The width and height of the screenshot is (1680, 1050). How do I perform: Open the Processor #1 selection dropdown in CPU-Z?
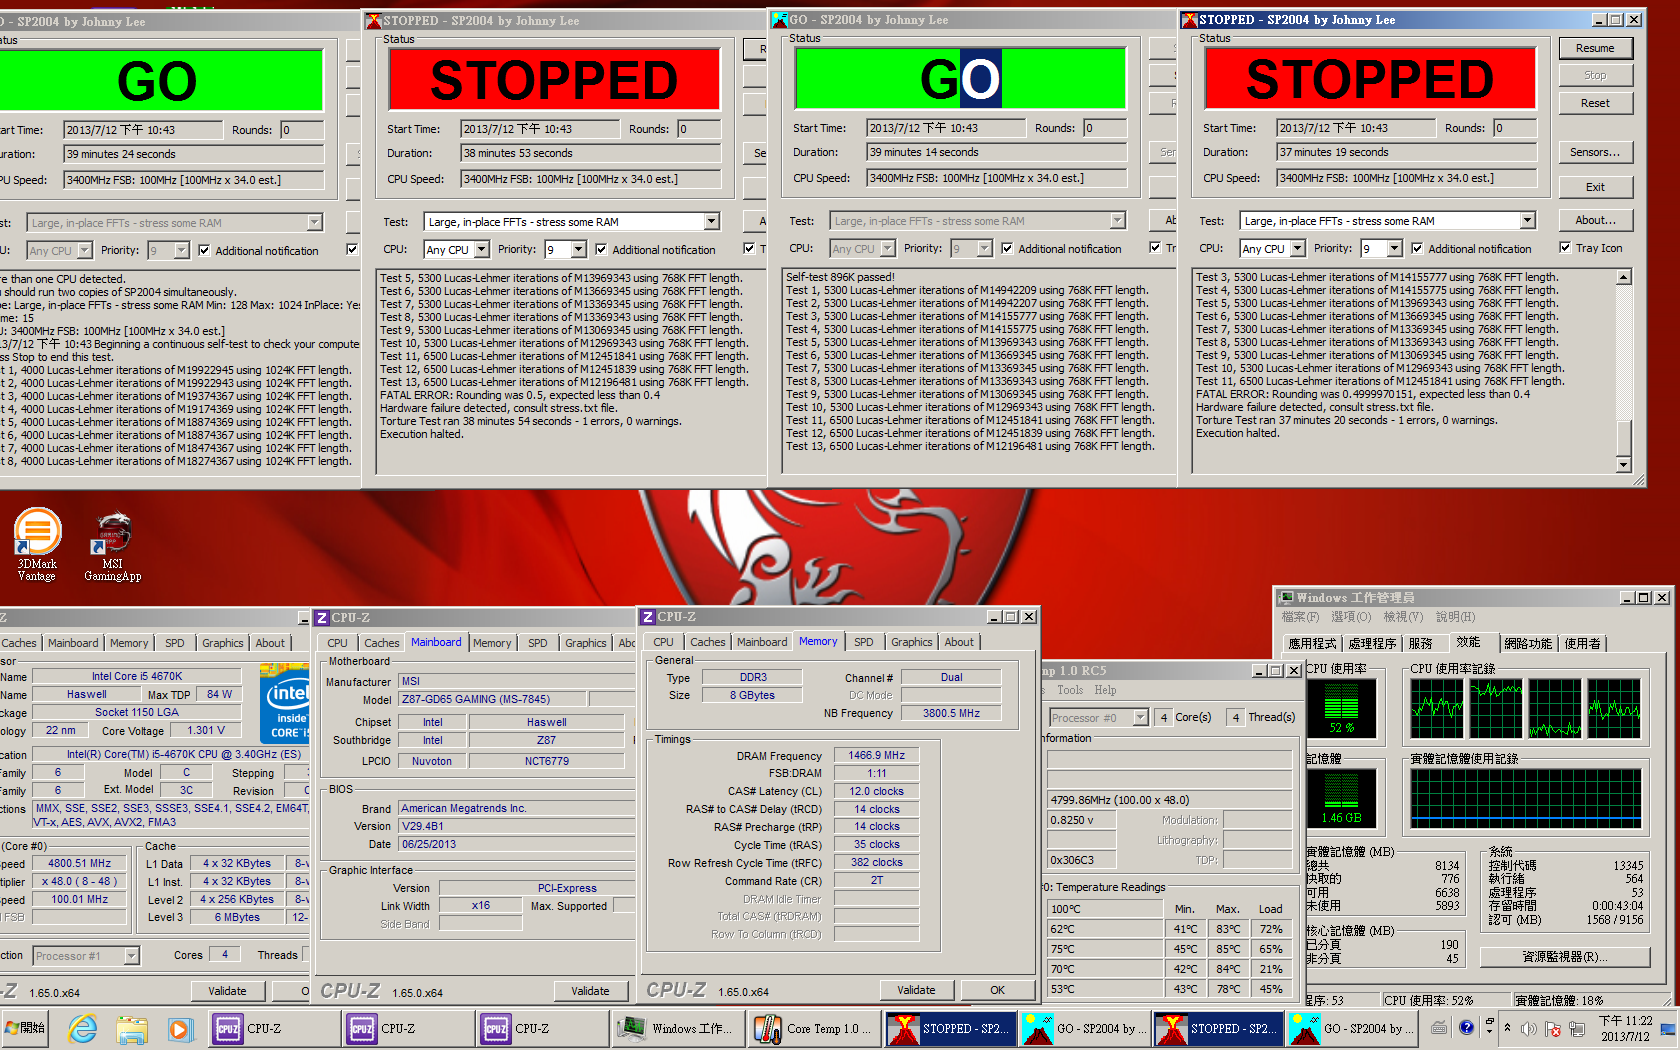[x=131, y=956]
